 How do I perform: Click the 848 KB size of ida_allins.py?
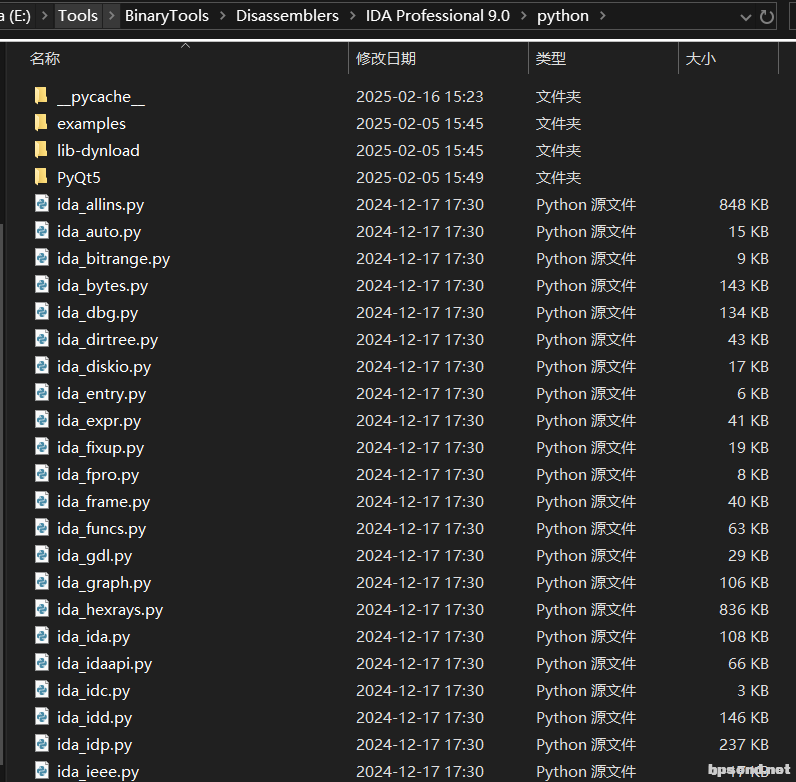pos(743,205)
